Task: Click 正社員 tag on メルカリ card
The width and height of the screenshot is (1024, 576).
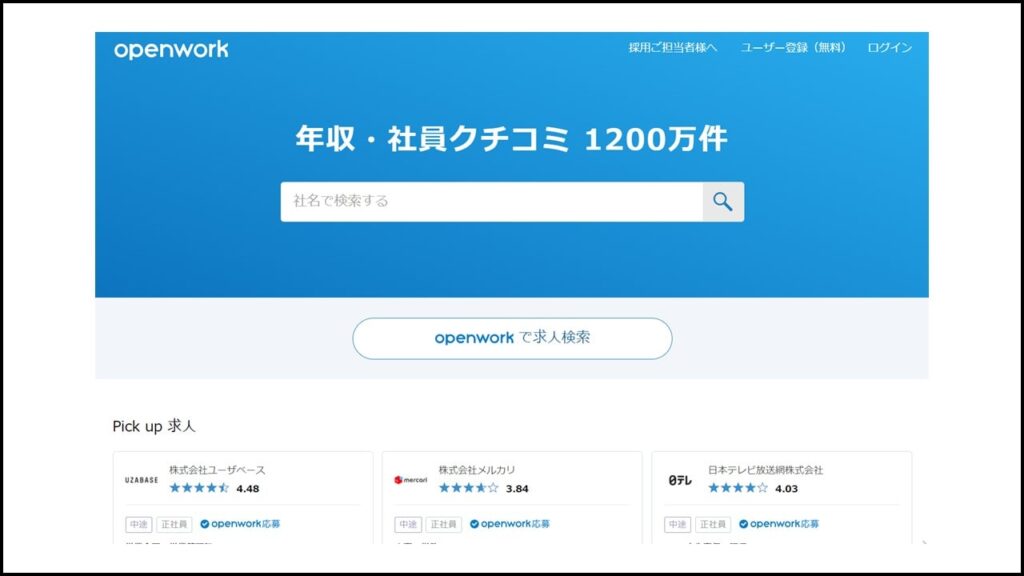Action: click(x=444, y=524)
